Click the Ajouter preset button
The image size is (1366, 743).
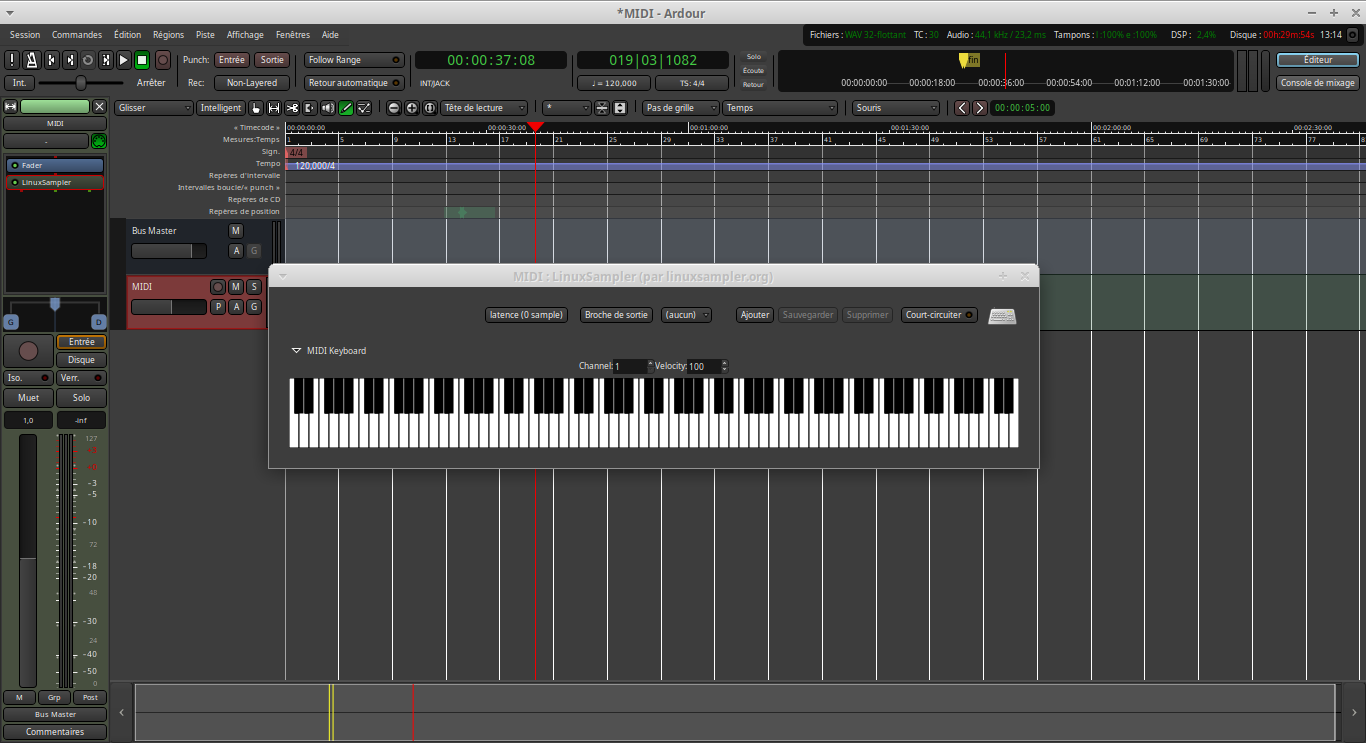pyautogui.click(x=754, y=315)
